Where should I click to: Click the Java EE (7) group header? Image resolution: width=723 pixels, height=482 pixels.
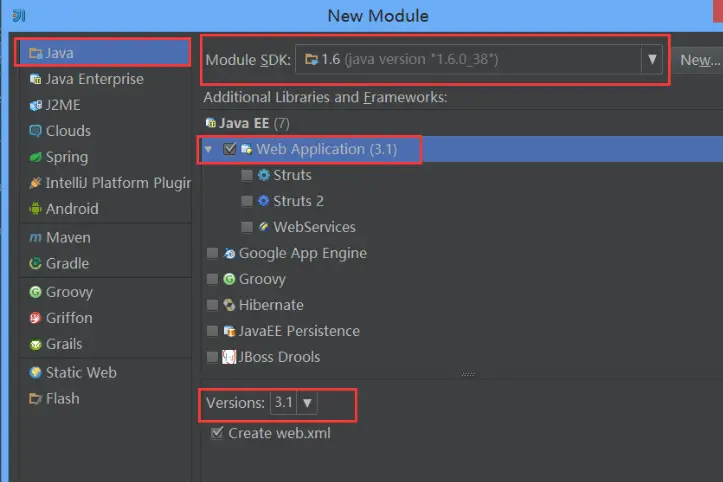pyautogui.click(x=248, y=123)
